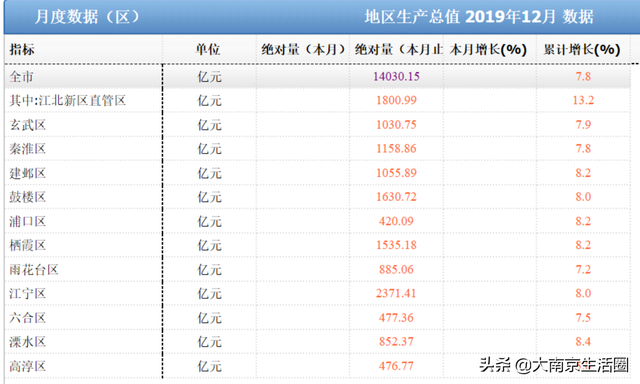640x384 pixels.
Task: Click the value 1535.18
Action: pyautogui.click(x=396, y=245)
